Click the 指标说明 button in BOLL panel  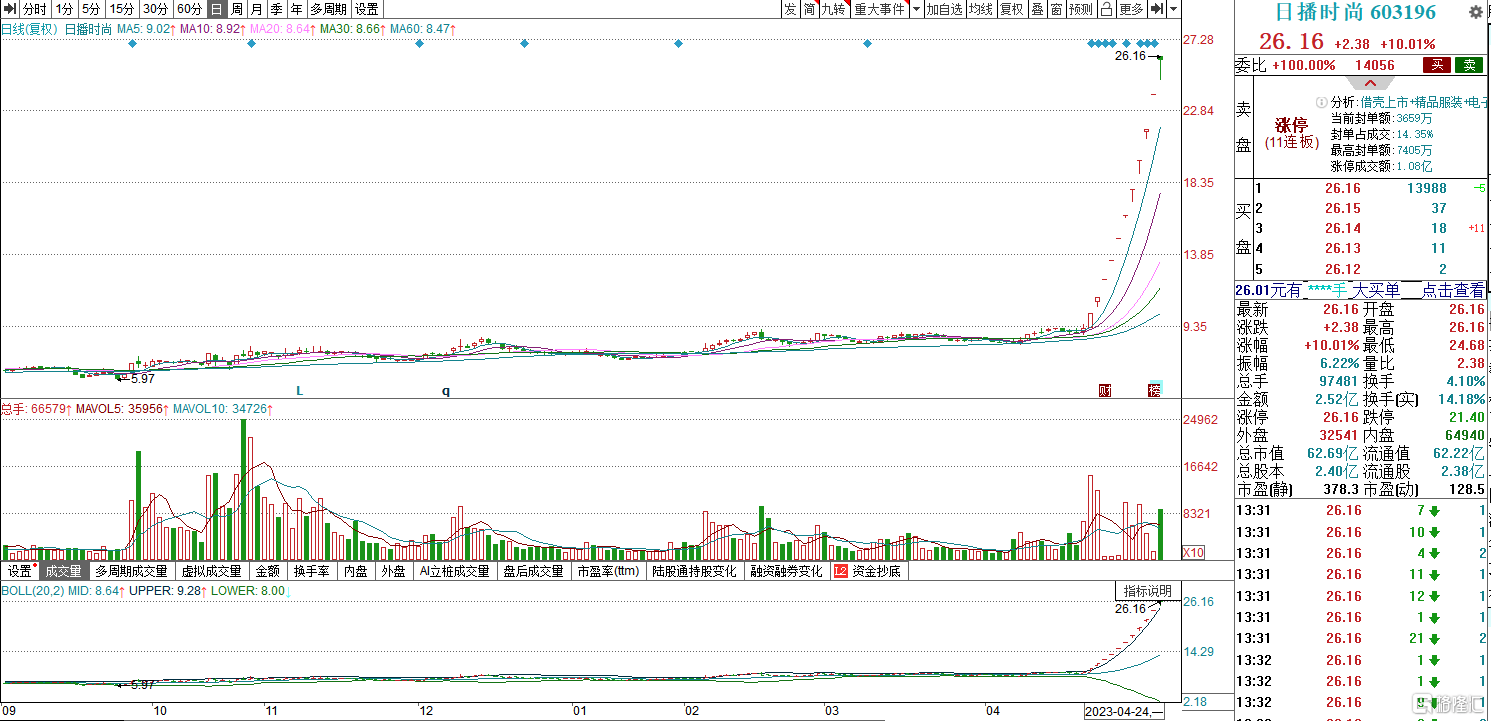(1147, 591)
